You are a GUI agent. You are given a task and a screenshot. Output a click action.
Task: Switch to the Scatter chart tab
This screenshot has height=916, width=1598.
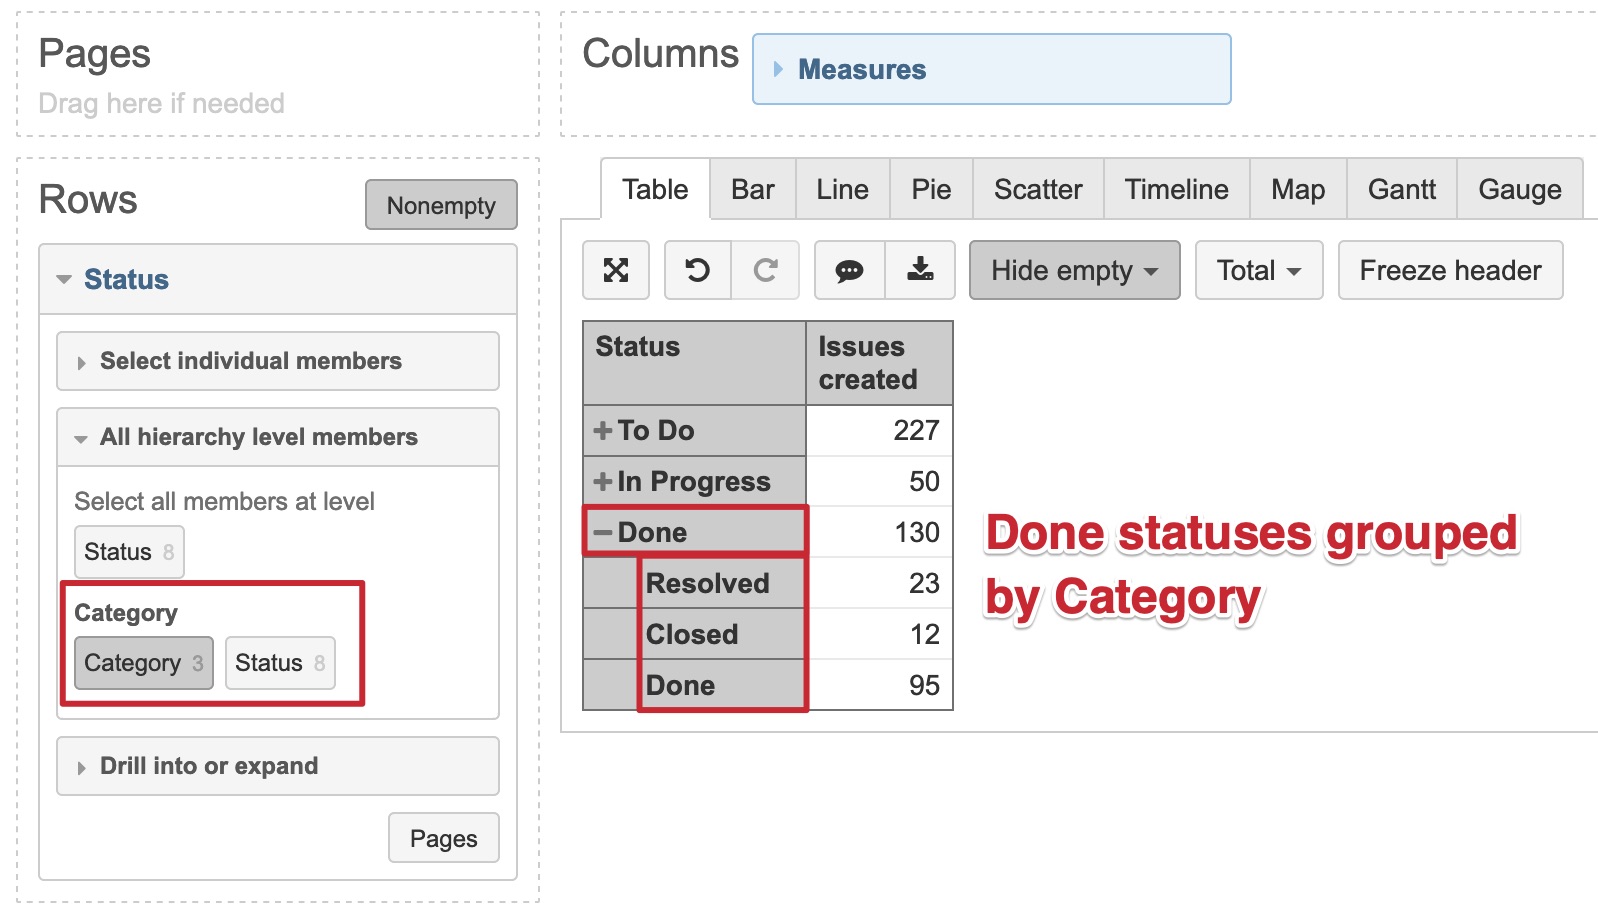click(1038, 189)
